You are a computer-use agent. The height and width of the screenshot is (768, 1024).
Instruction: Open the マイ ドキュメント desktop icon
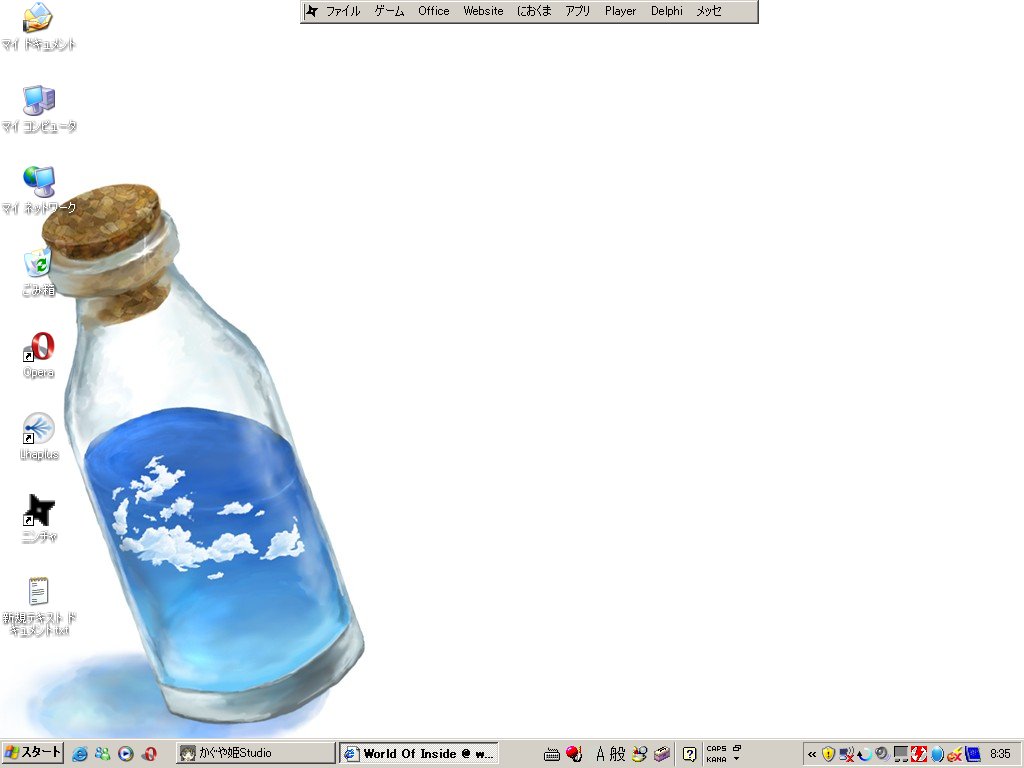pyautogui.click(x=39, y=26)
